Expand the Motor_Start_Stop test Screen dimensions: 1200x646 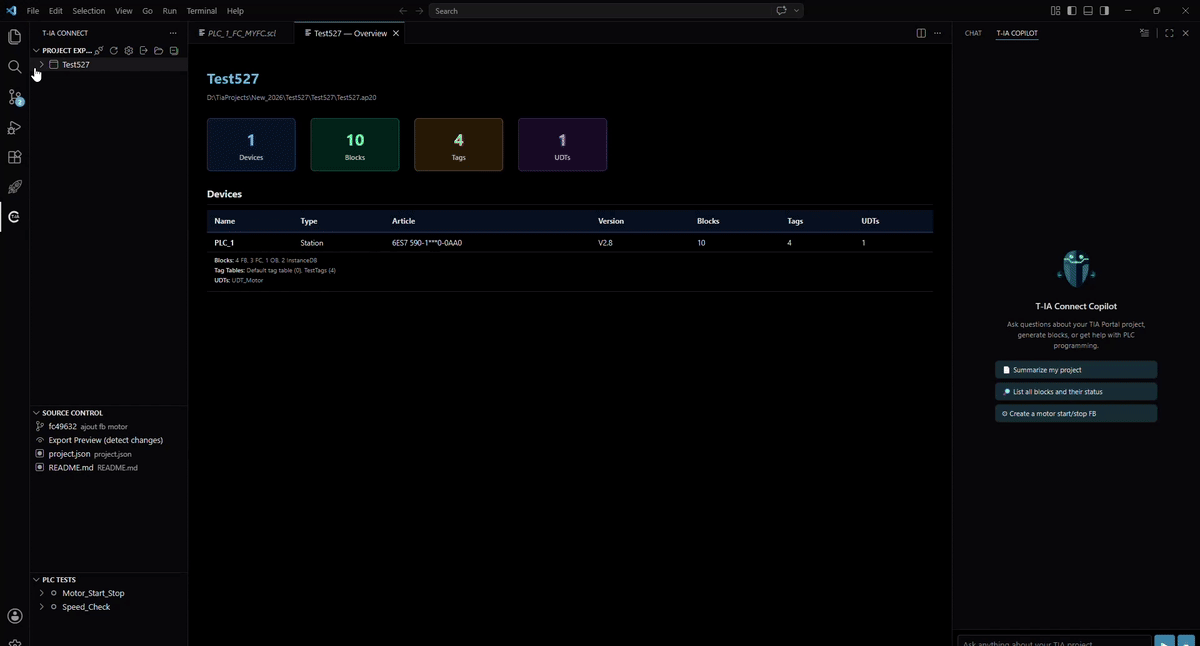(41, 593)
